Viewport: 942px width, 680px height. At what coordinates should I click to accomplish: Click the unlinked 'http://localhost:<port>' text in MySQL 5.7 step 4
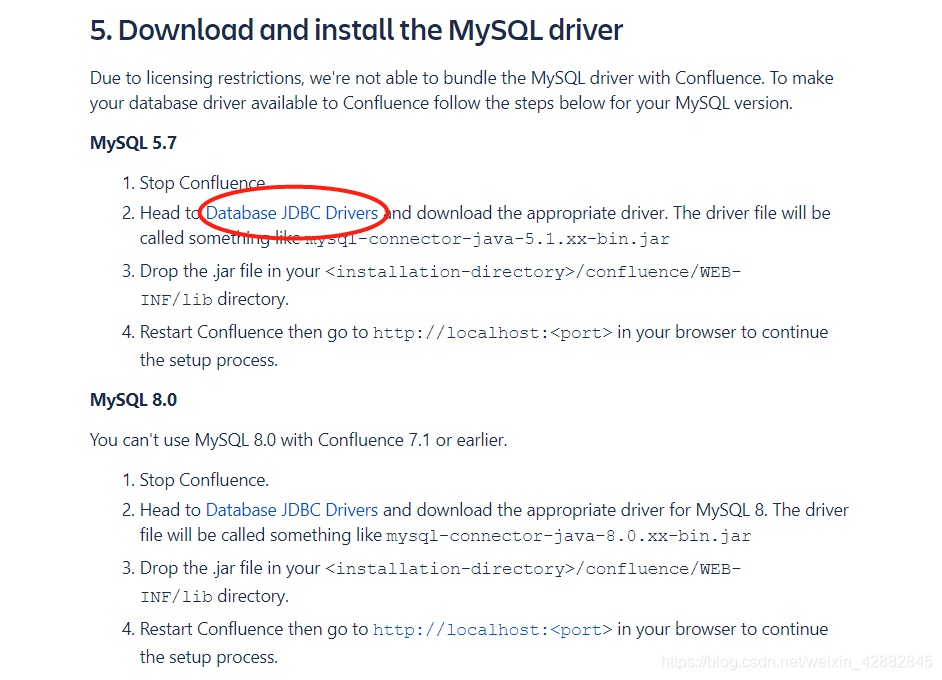pos(492,333)
